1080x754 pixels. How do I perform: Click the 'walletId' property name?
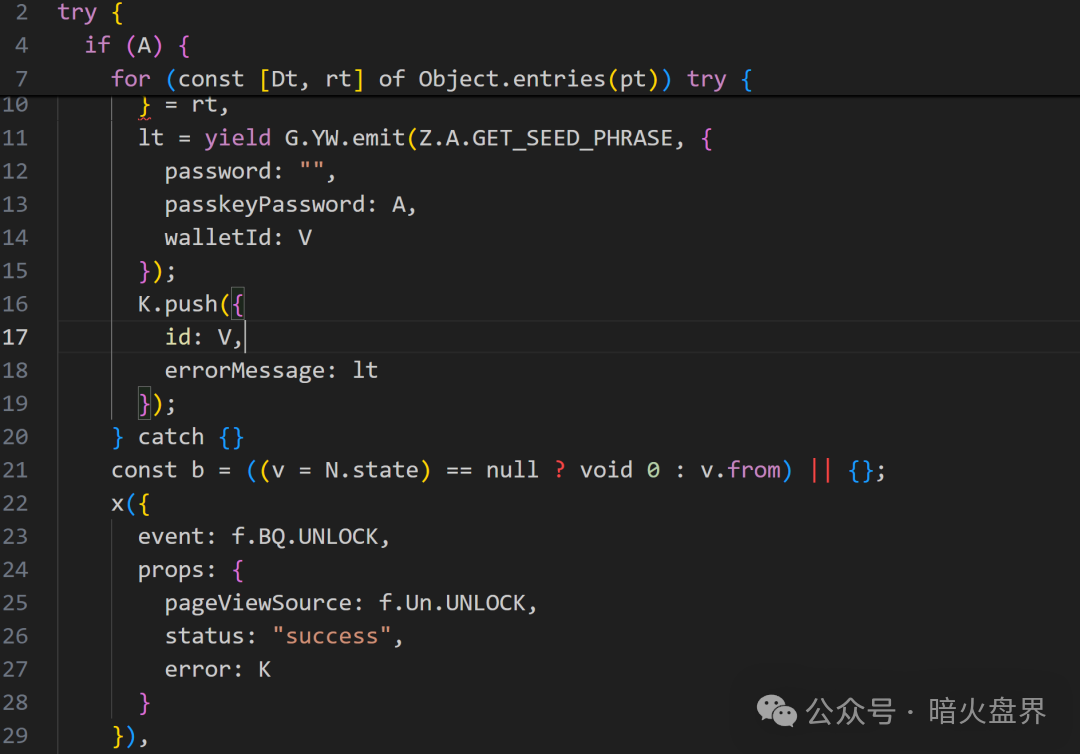[218, 238]
